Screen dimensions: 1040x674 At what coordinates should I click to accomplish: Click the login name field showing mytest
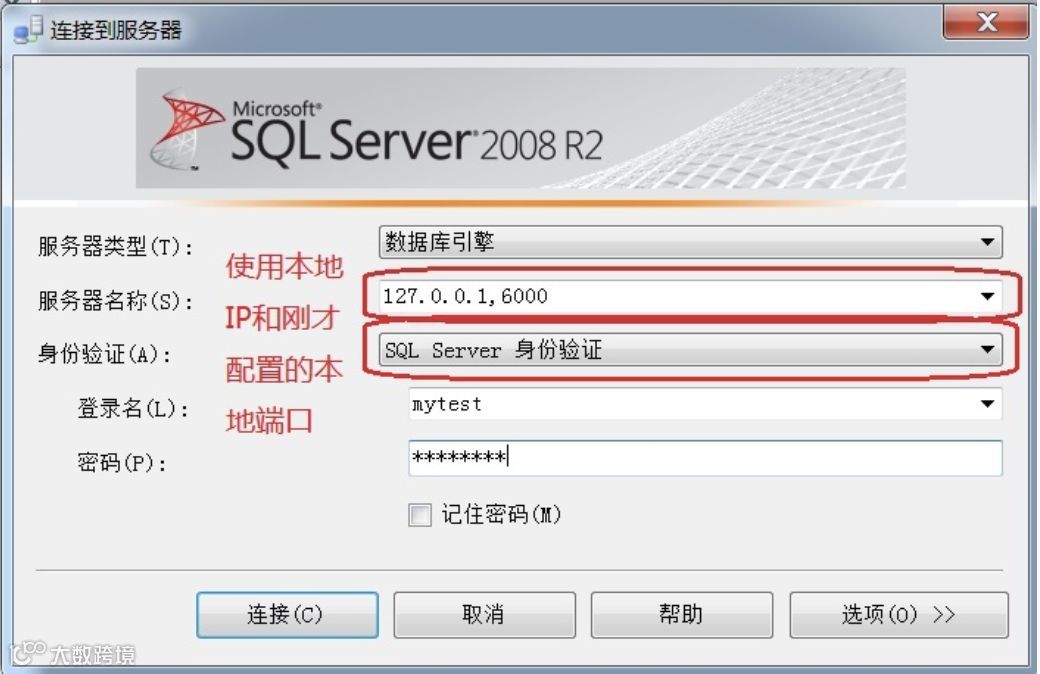click(705, 403)
